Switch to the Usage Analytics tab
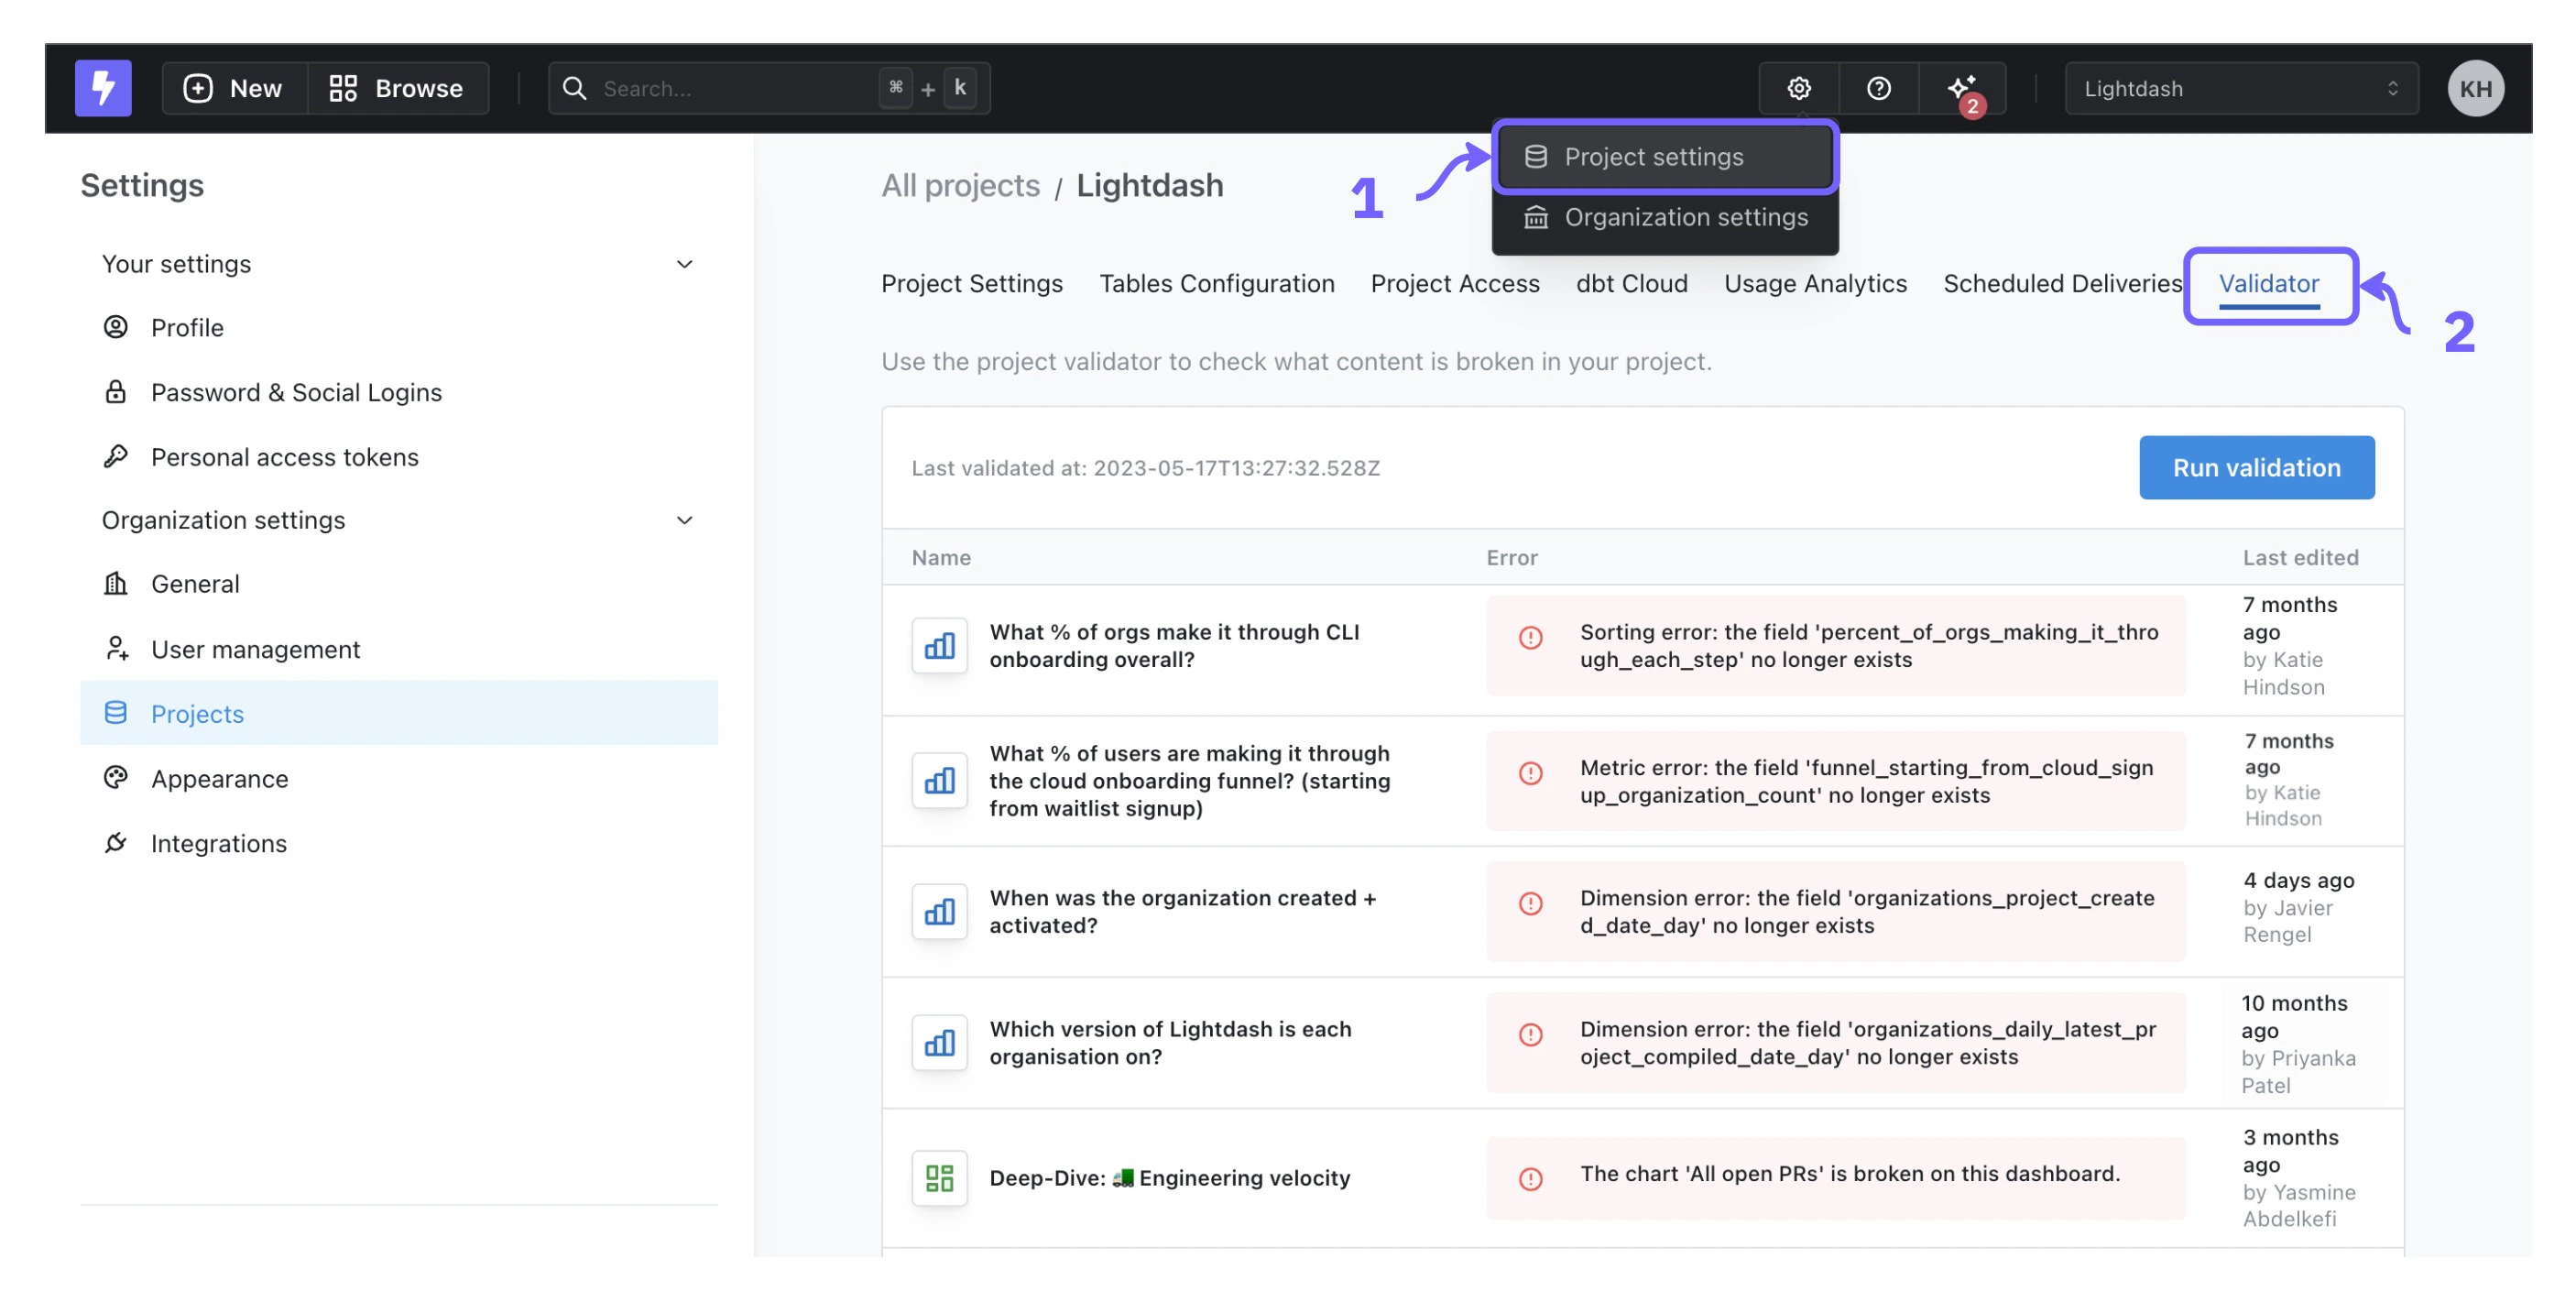Screen dimensions: 2576x1302 1815,283
